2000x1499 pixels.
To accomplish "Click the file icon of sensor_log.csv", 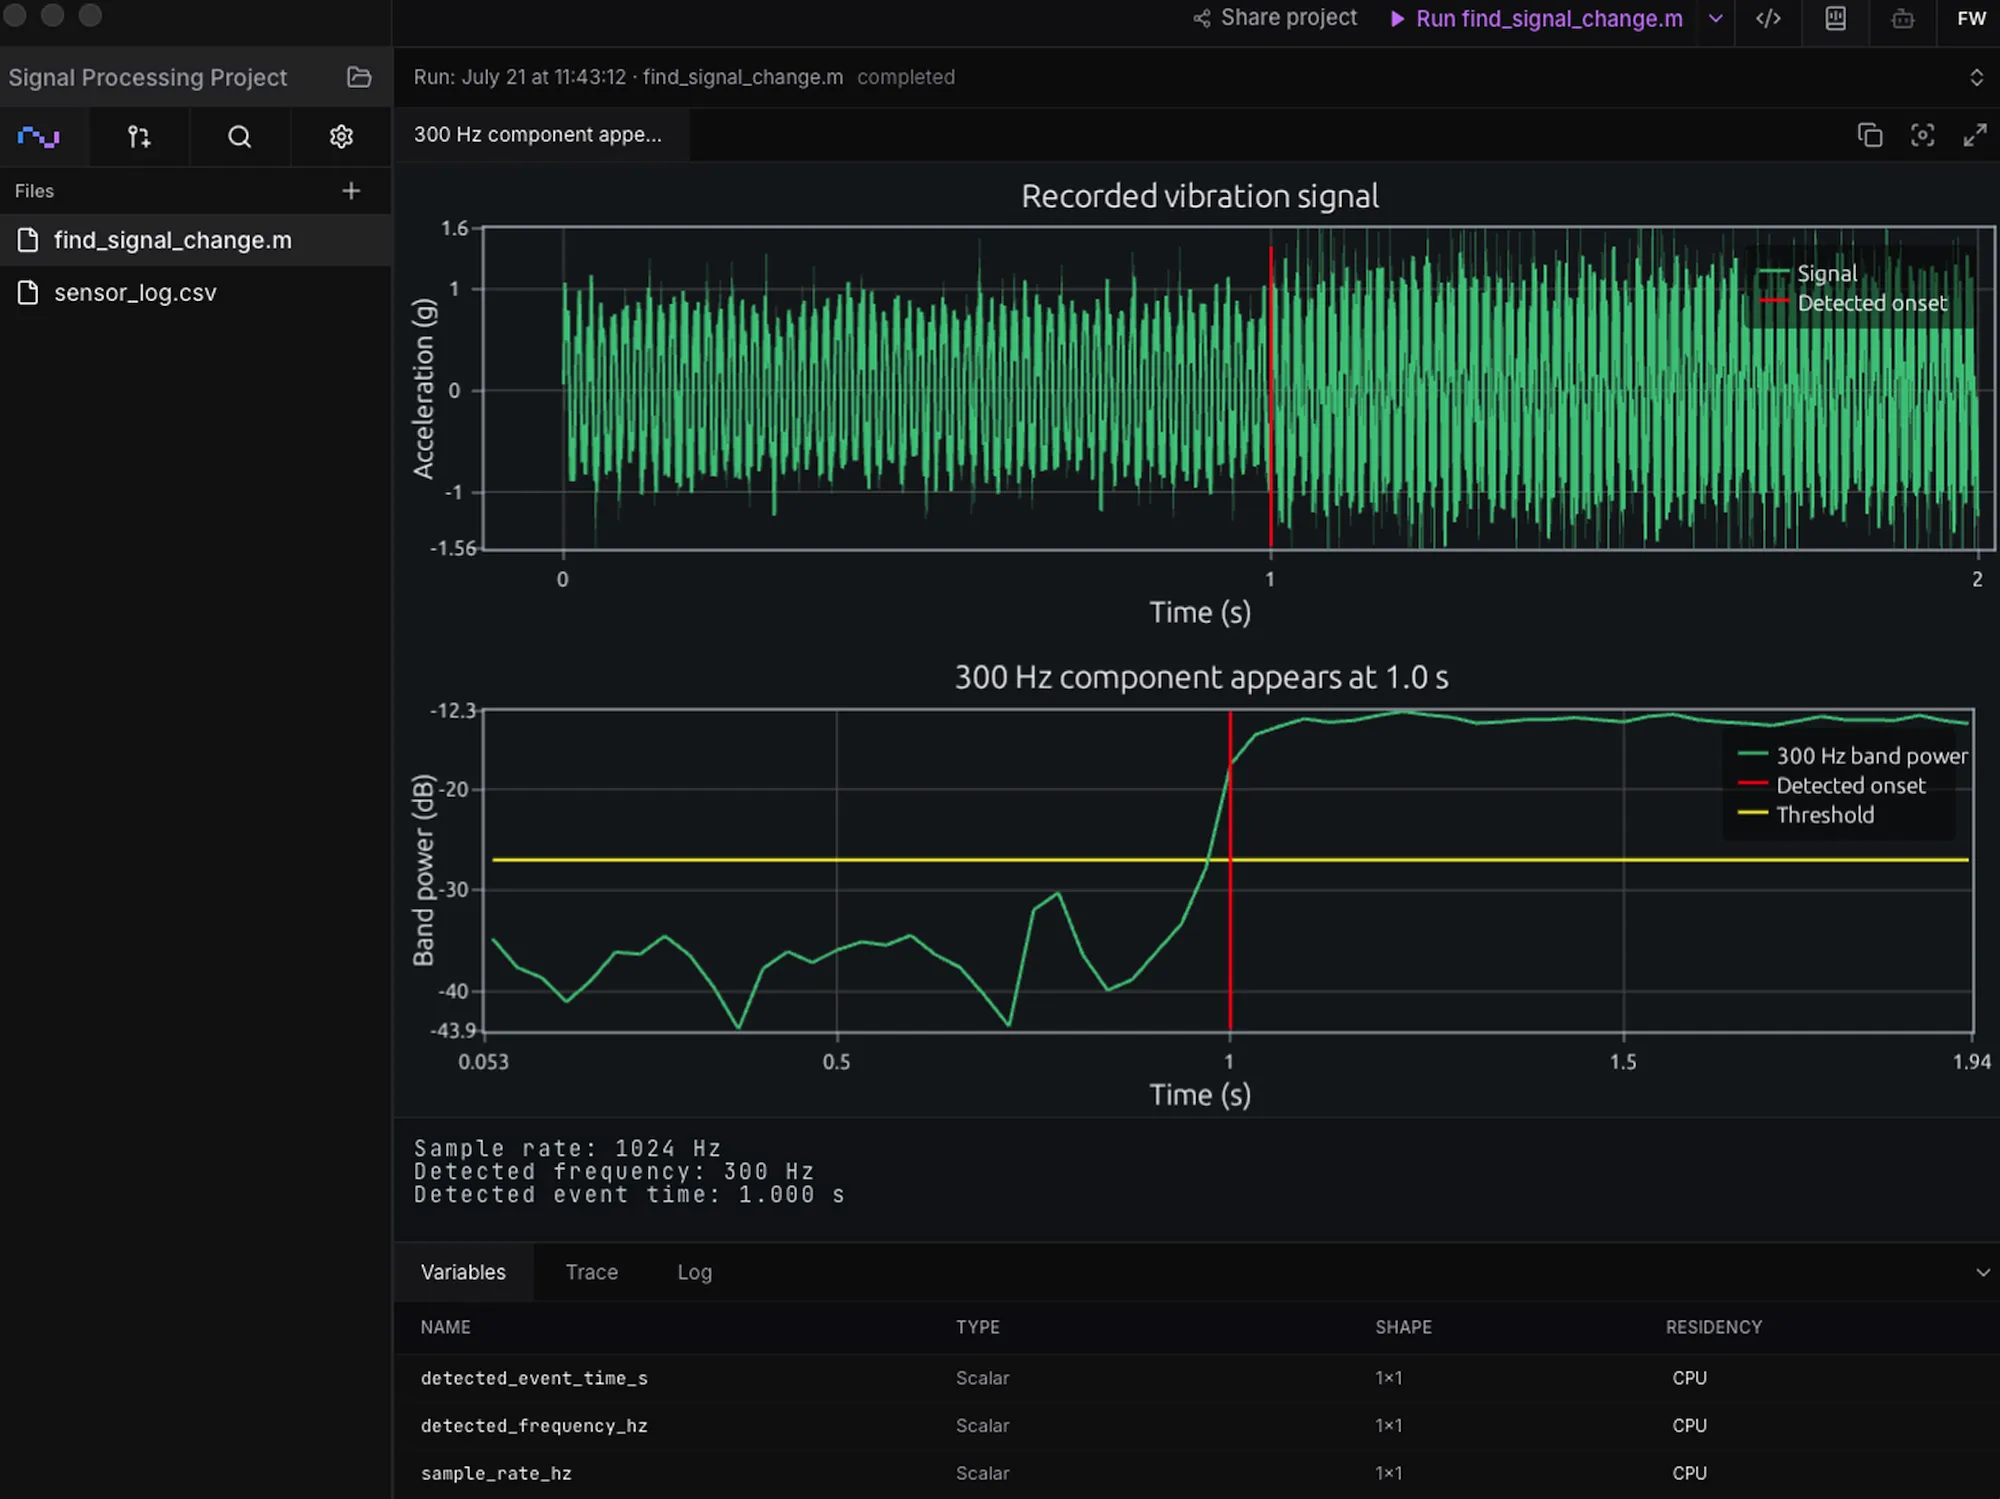I will tap(28, 292).
